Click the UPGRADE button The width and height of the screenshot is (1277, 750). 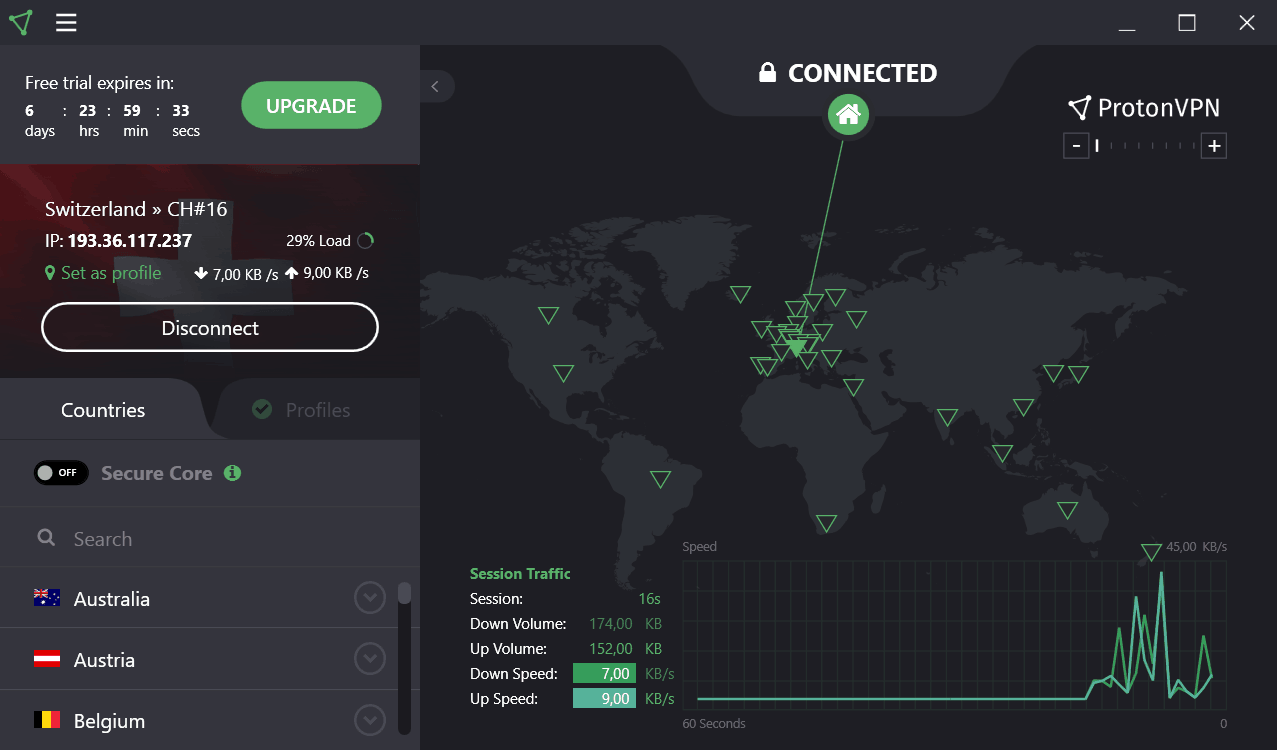click(x=311, y=105)
